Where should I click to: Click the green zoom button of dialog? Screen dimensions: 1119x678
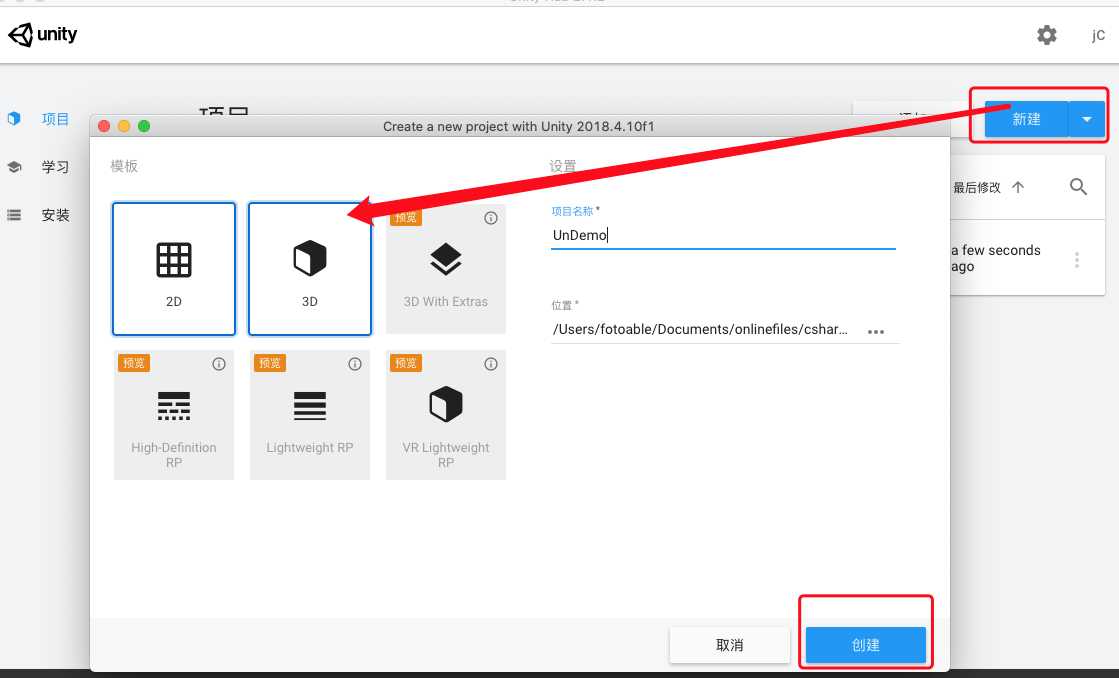(144, 126)
